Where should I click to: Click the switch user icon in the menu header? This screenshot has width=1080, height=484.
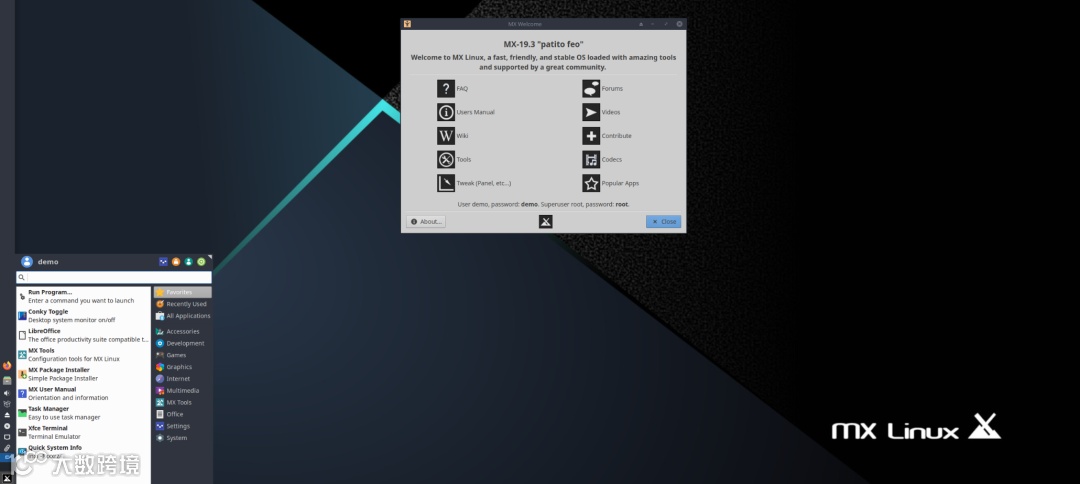(188, 262)
